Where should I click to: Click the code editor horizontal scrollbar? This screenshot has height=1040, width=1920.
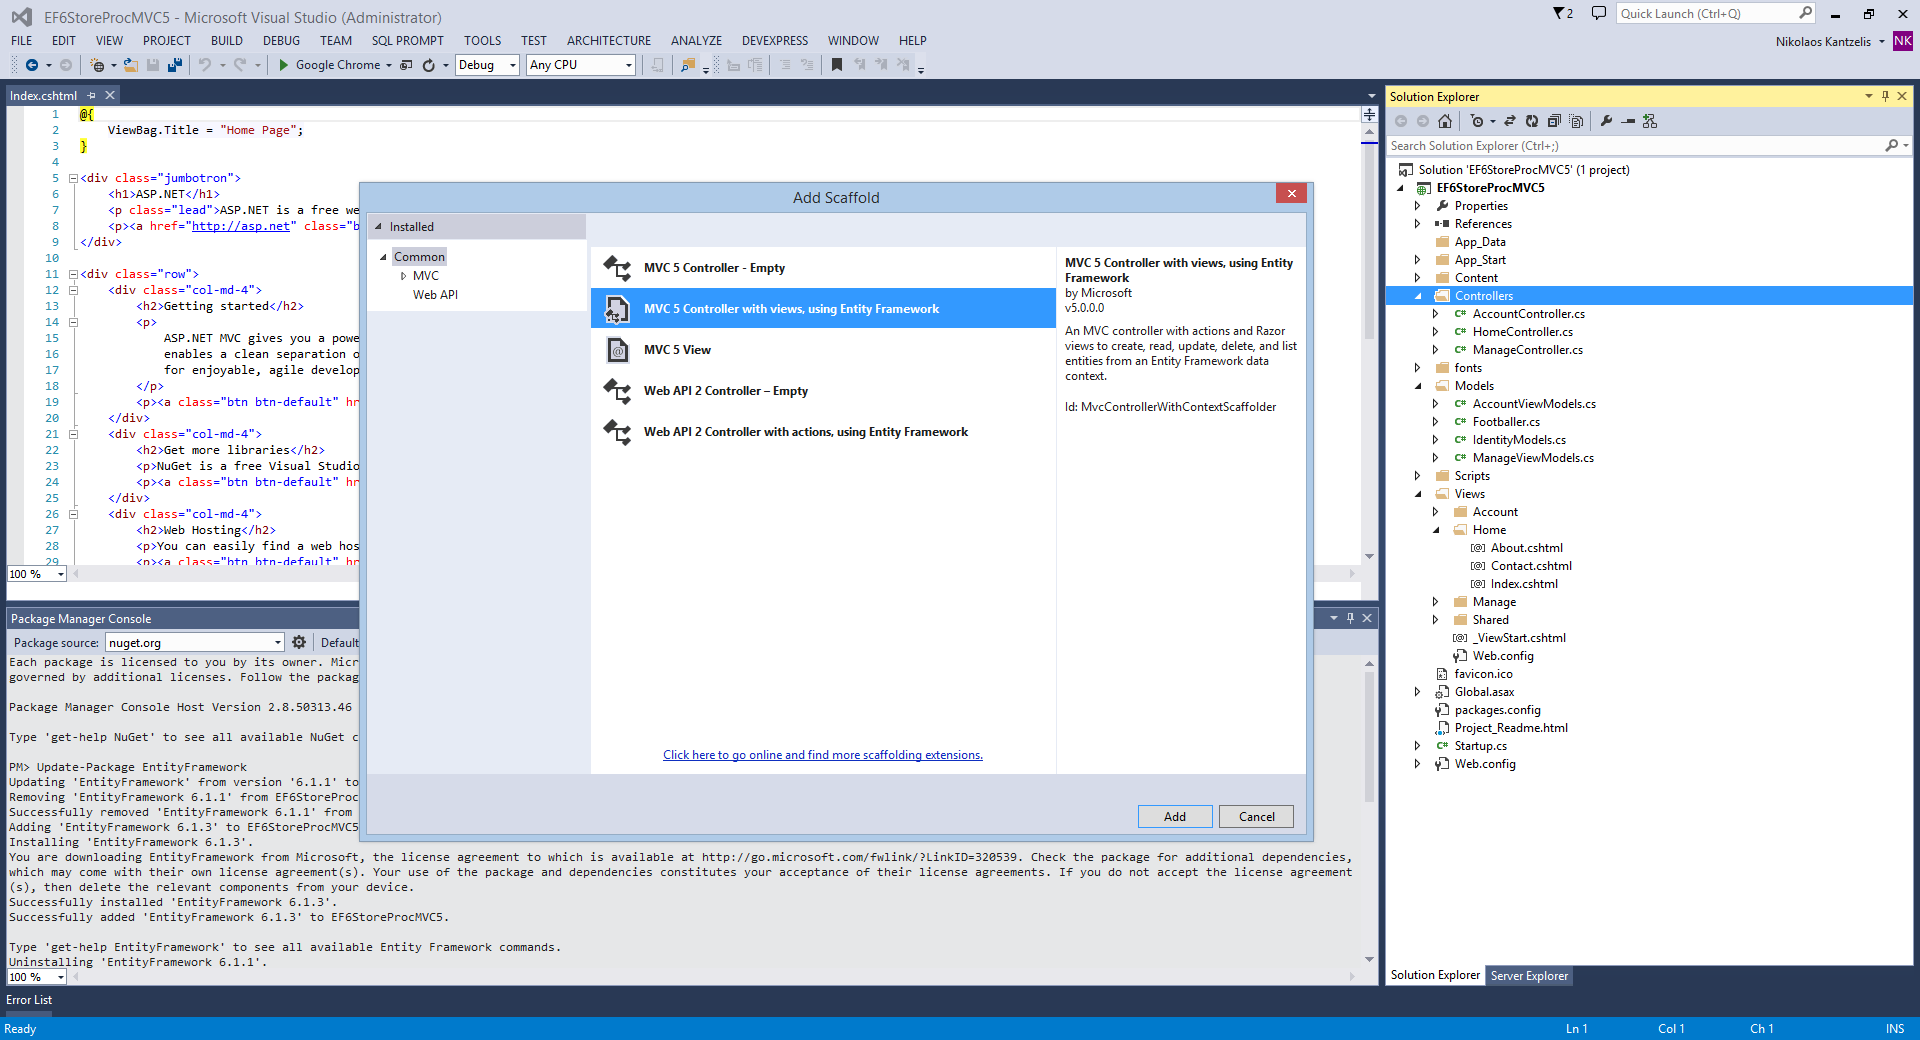click(x=714, y=574)
